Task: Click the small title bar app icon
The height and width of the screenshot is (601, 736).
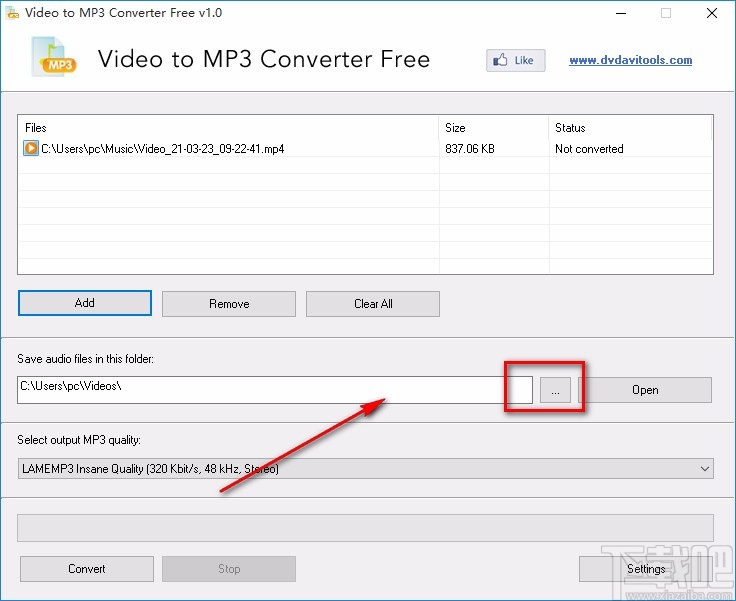Action: pyautogui.click(x=12, y=13)
